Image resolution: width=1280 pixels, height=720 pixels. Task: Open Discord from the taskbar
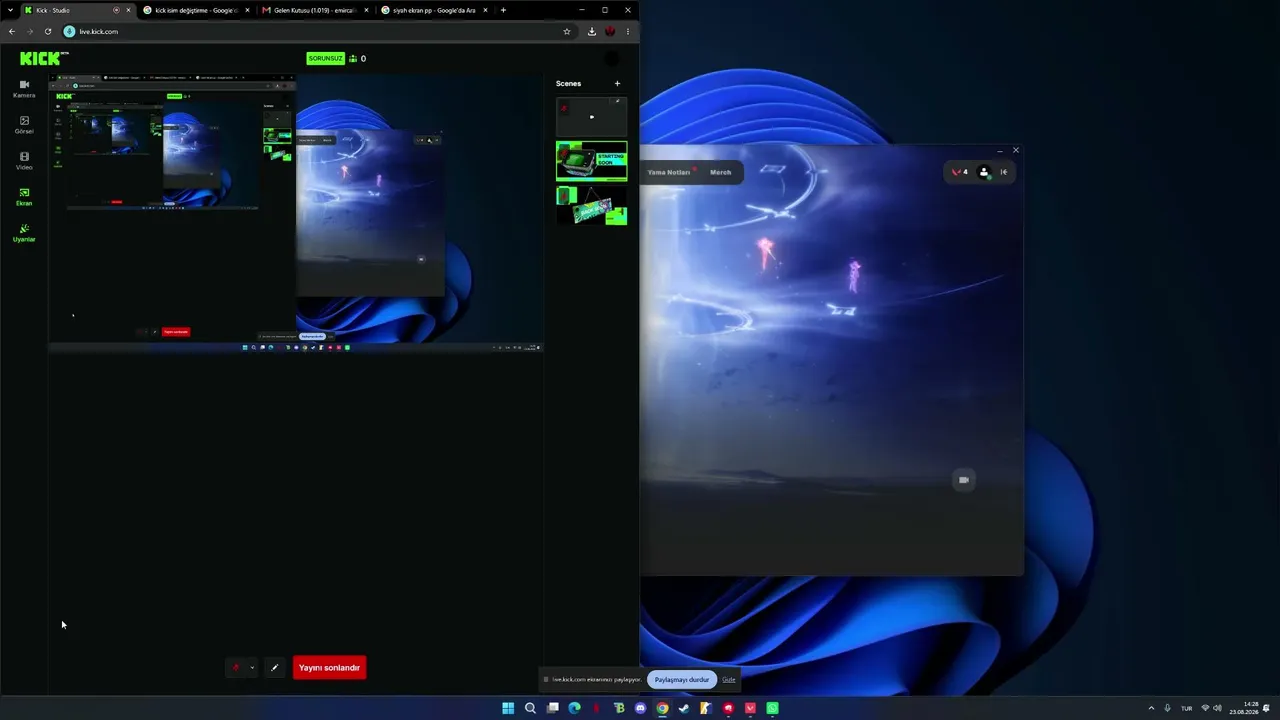(x=640, y=708)
